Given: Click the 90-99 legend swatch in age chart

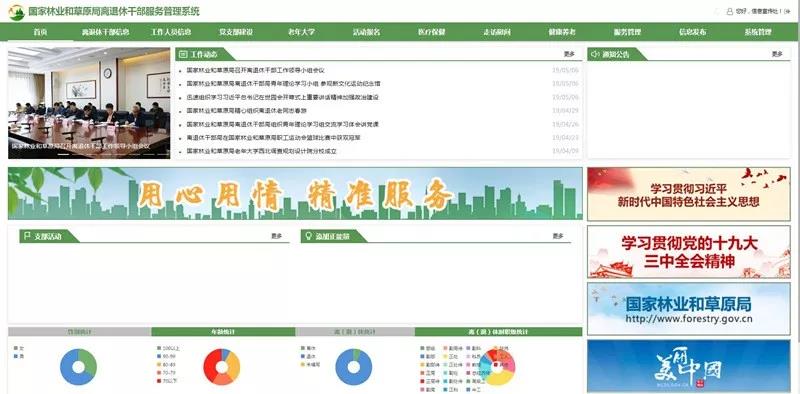Looking at the screenshot, I should 160,357.
